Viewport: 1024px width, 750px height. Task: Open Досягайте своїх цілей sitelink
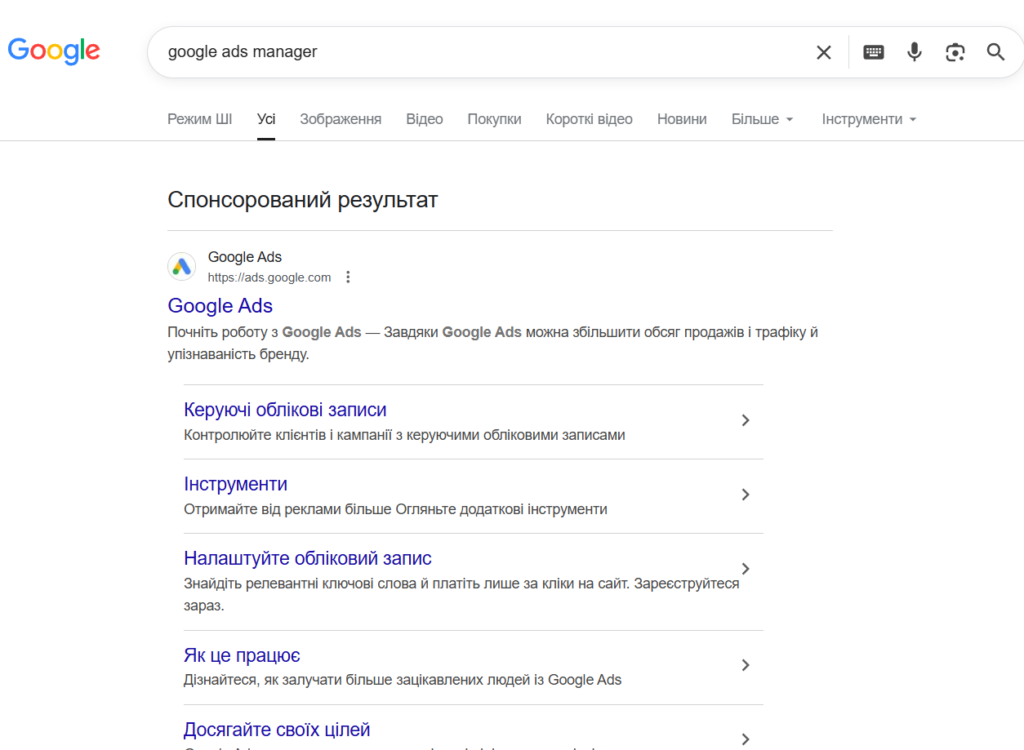tap(277, 730)
